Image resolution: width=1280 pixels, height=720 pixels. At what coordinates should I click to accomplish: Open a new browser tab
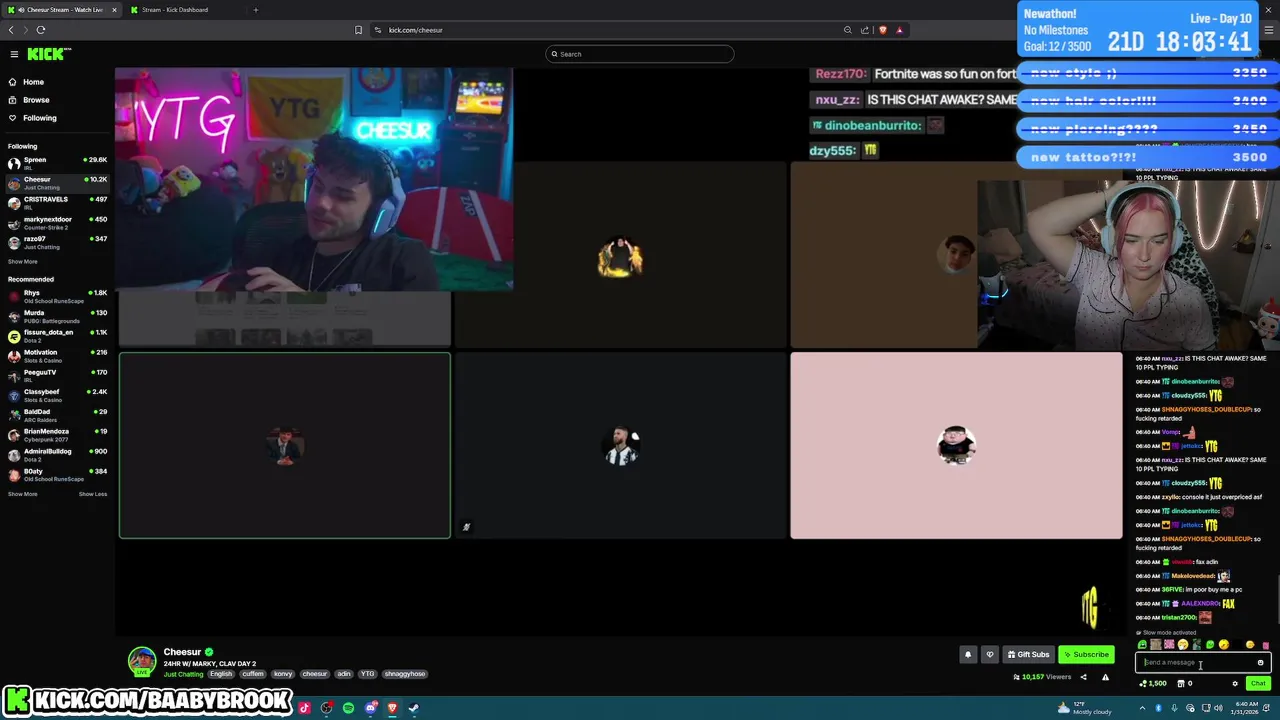(x=255, y=10)
